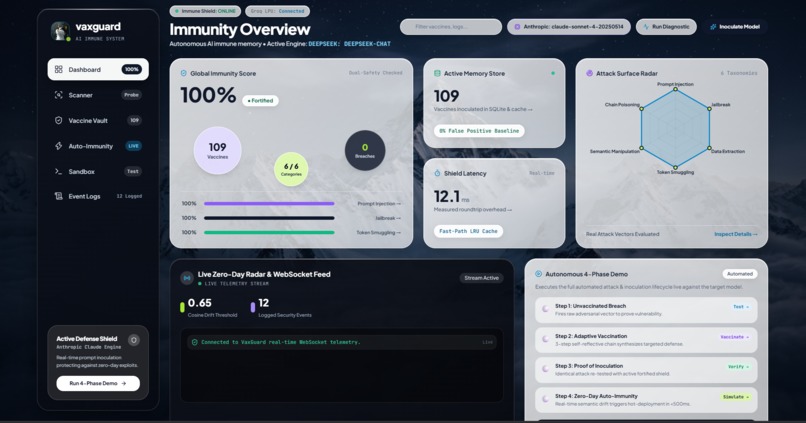This screenshot has width=806, height=423.
Task: Click the Groq LPU Connected status pill
Action: point(278,11)
